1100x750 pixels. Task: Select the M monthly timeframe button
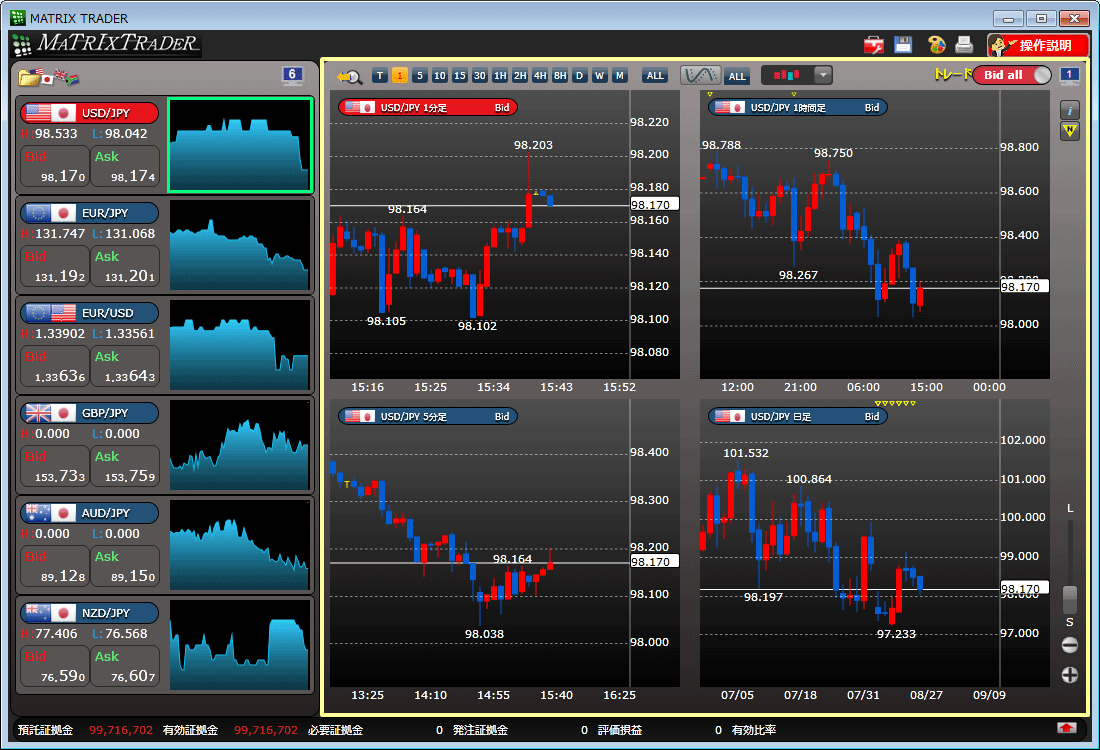tap(619, 75)
